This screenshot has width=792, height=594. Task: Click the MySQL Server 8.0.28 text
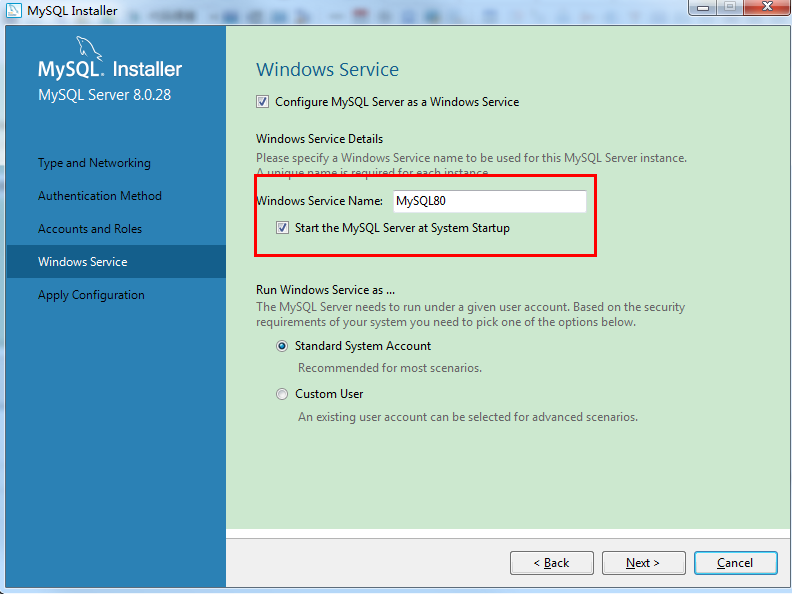coord(105,95)
